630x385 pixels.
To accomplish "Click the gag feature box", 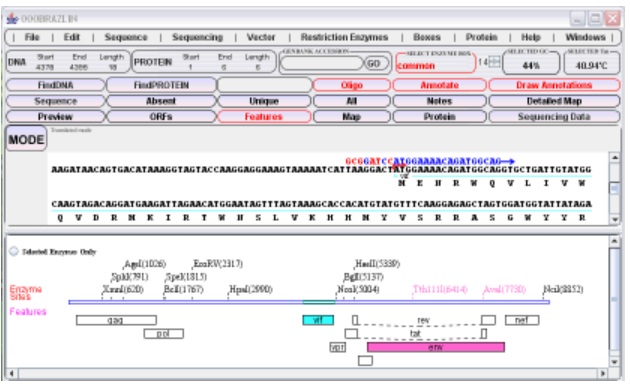I will [116, 320].
